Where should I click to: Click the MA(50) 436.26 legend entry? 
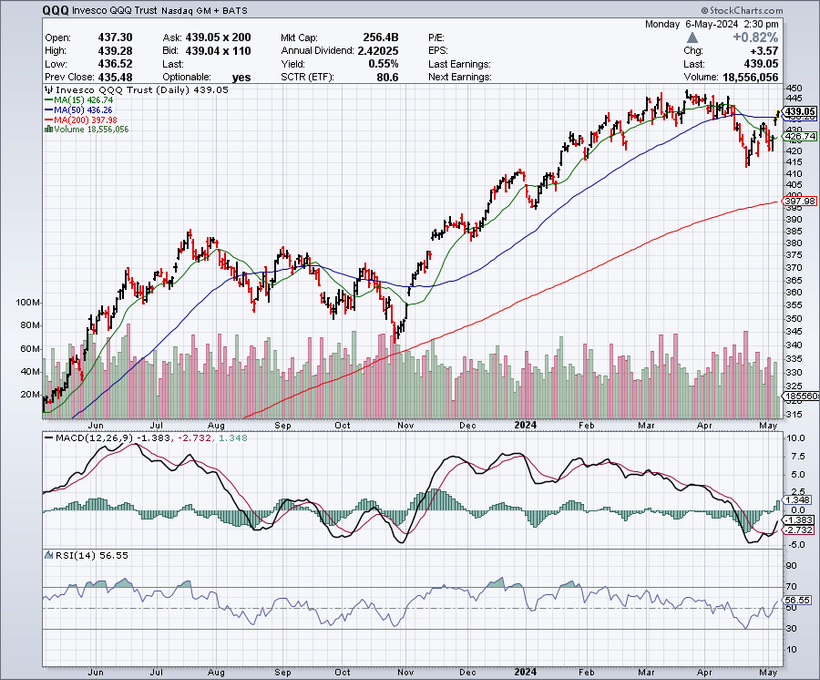click(x=83, y=110)
